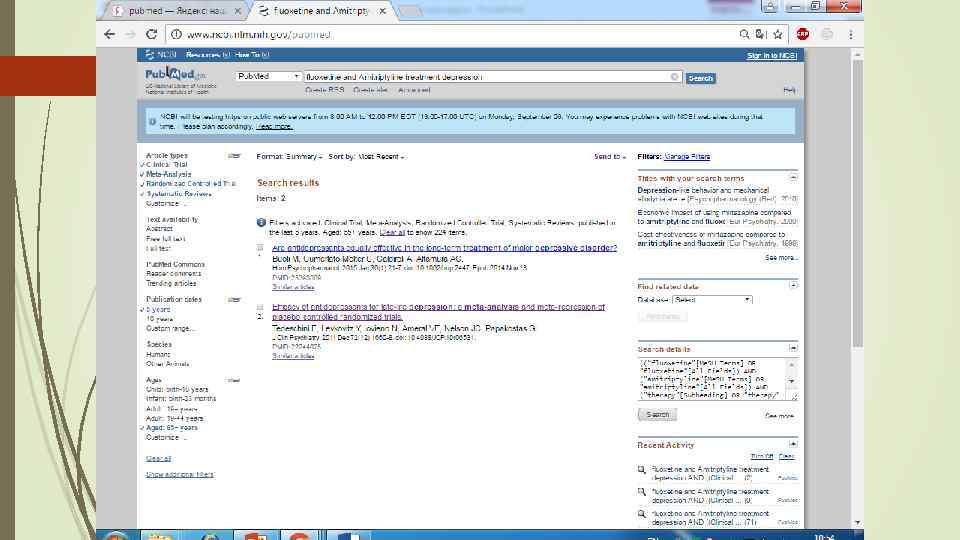Open the Database Select dropdown

click(712, 300)
